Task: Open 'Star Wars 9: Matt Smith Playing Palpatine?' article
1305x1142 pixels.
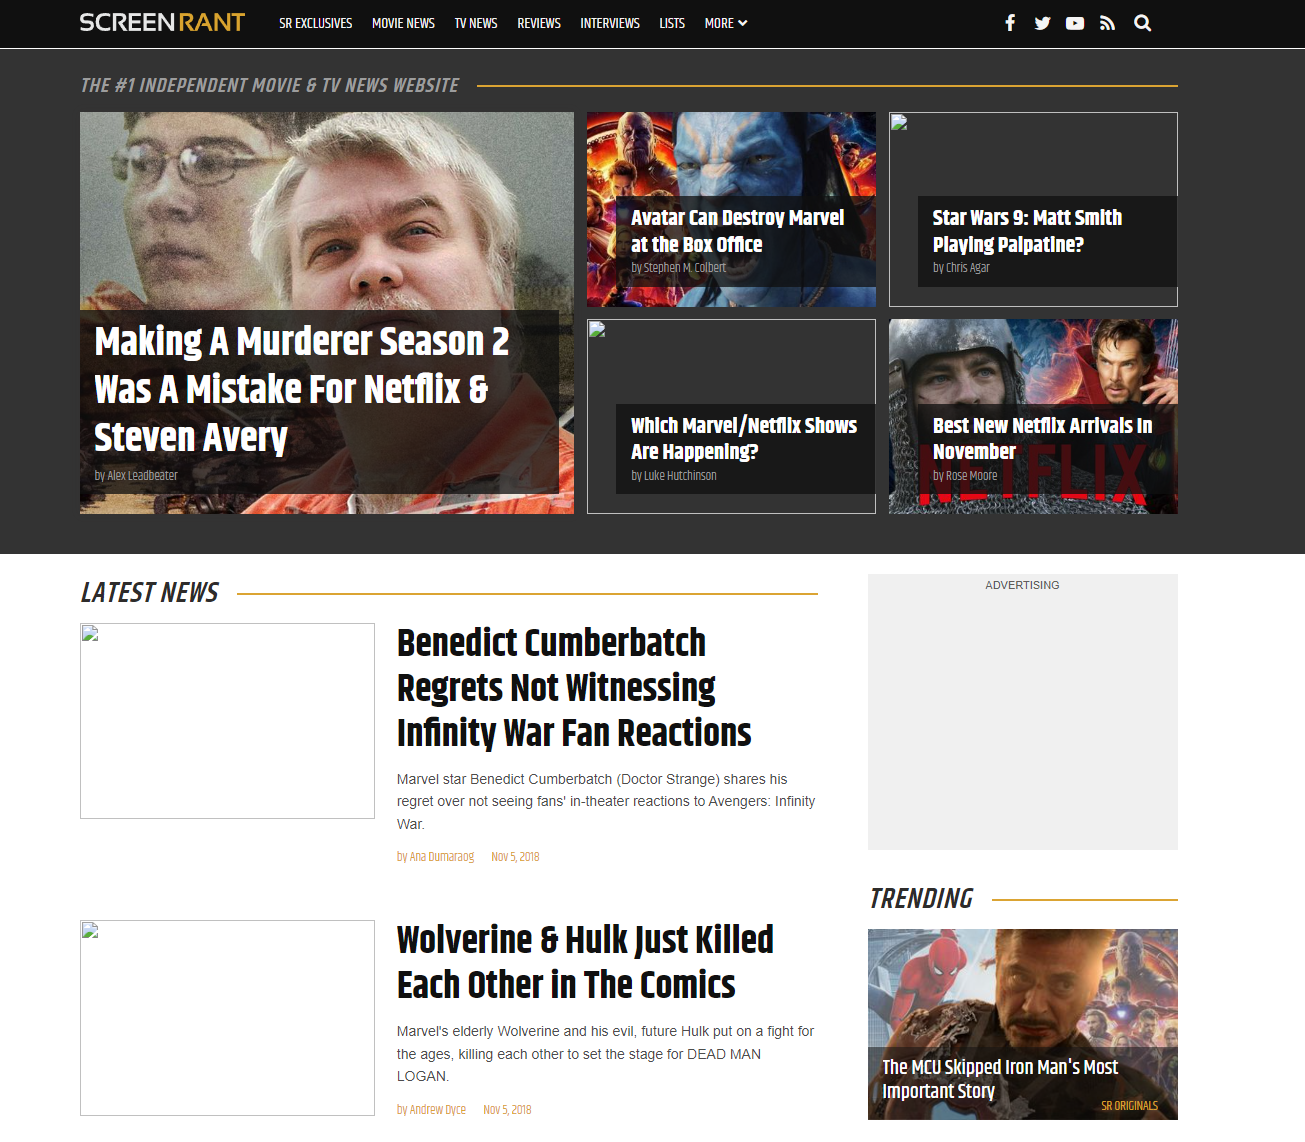Action: pyautogui.click(x=1027, y=231)
